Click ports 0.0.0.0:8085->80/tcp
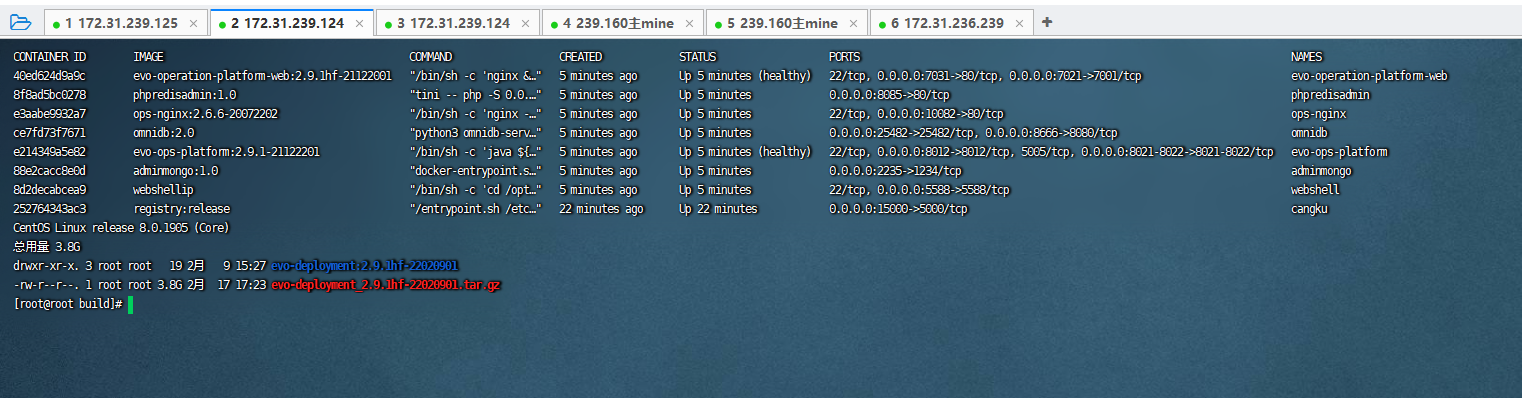The width and height of the screenshot is (1522, 398). [890, 95]
